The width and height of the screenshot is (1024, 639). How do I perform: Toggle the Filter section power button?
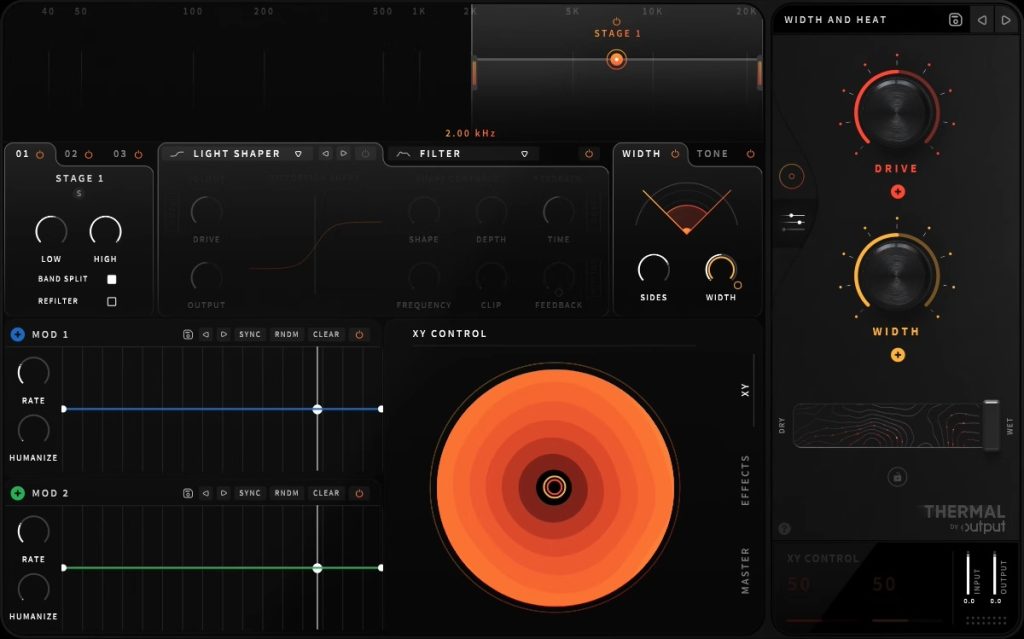[x=588, y=154]
